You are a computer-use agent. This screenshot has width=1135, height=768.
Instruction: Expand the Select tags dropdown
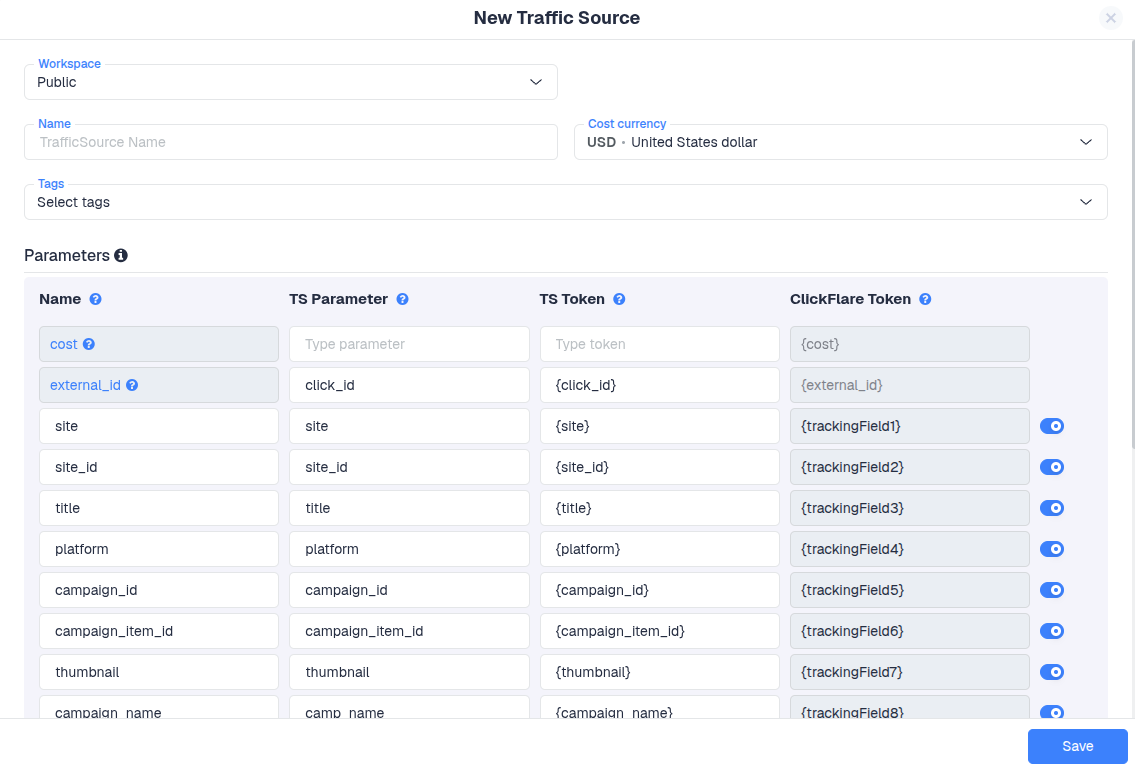pyautogui.click(x=565, y=202)
